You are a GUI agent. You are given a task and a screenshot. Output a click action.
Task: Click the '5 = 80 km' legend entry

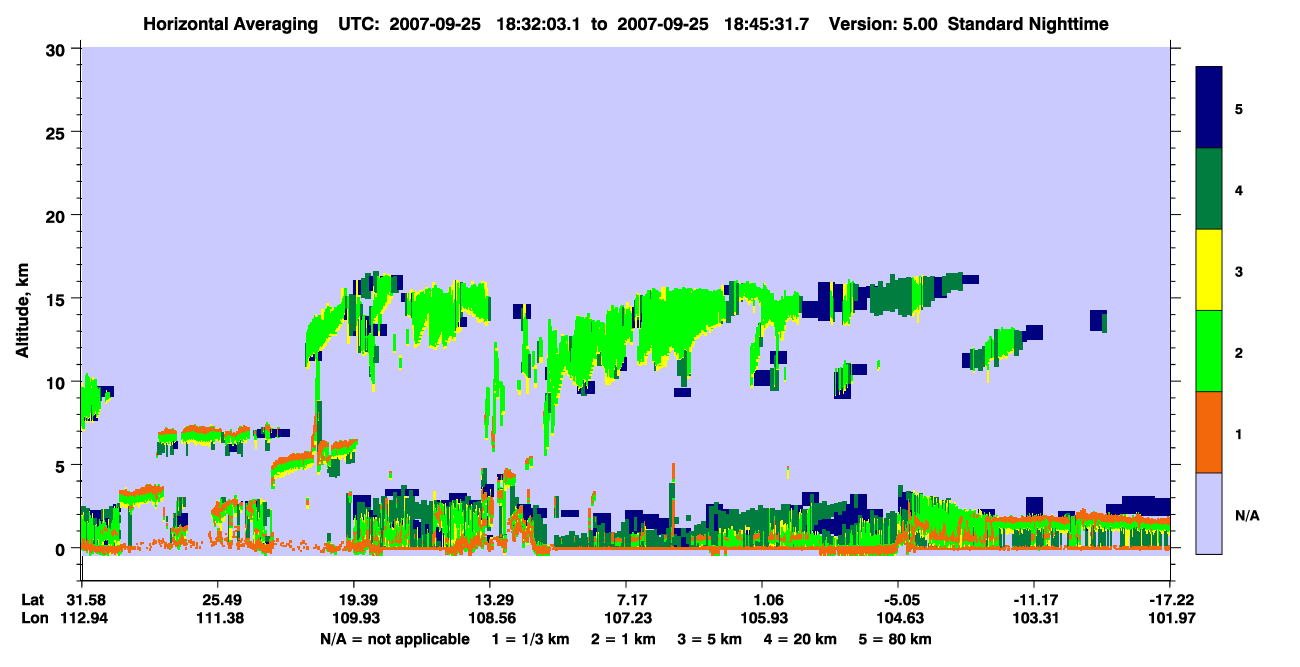[894, 639]
